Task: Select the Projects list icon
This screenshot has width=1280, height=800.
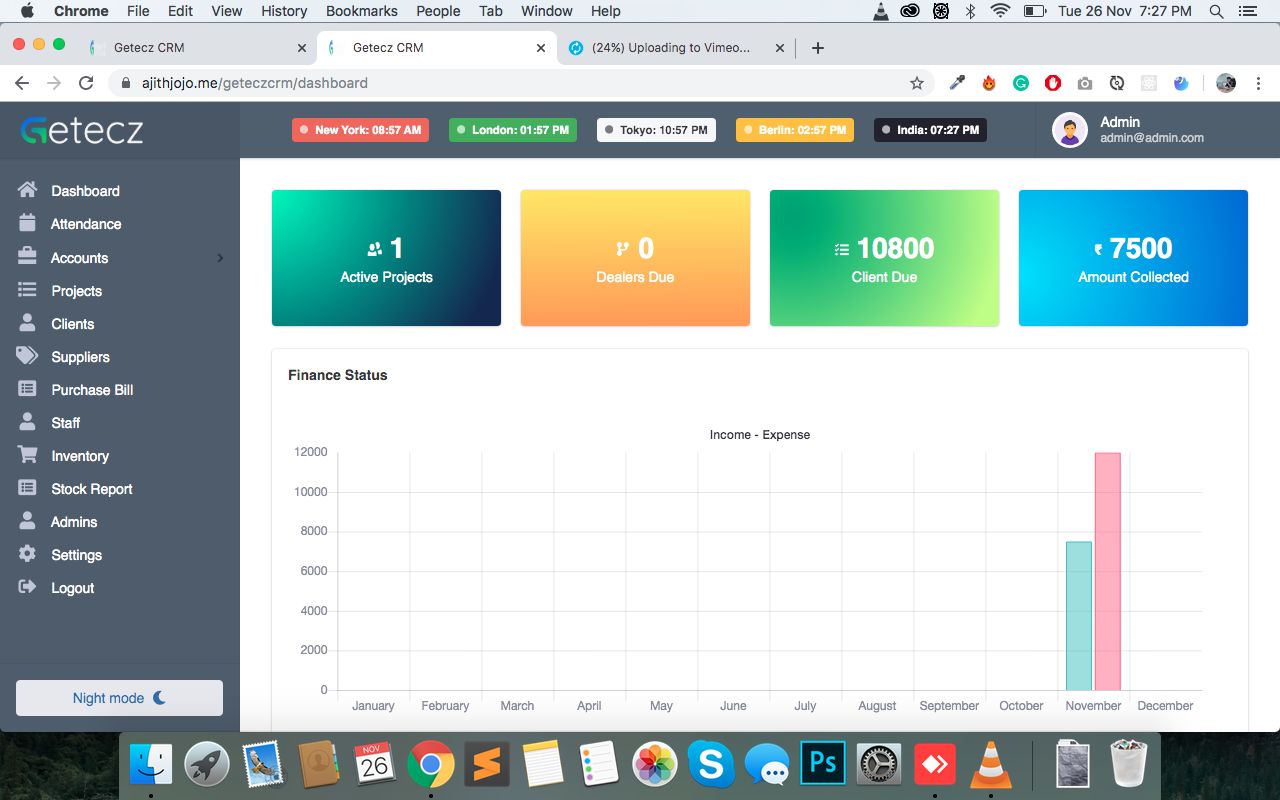Action: (27, 290)
